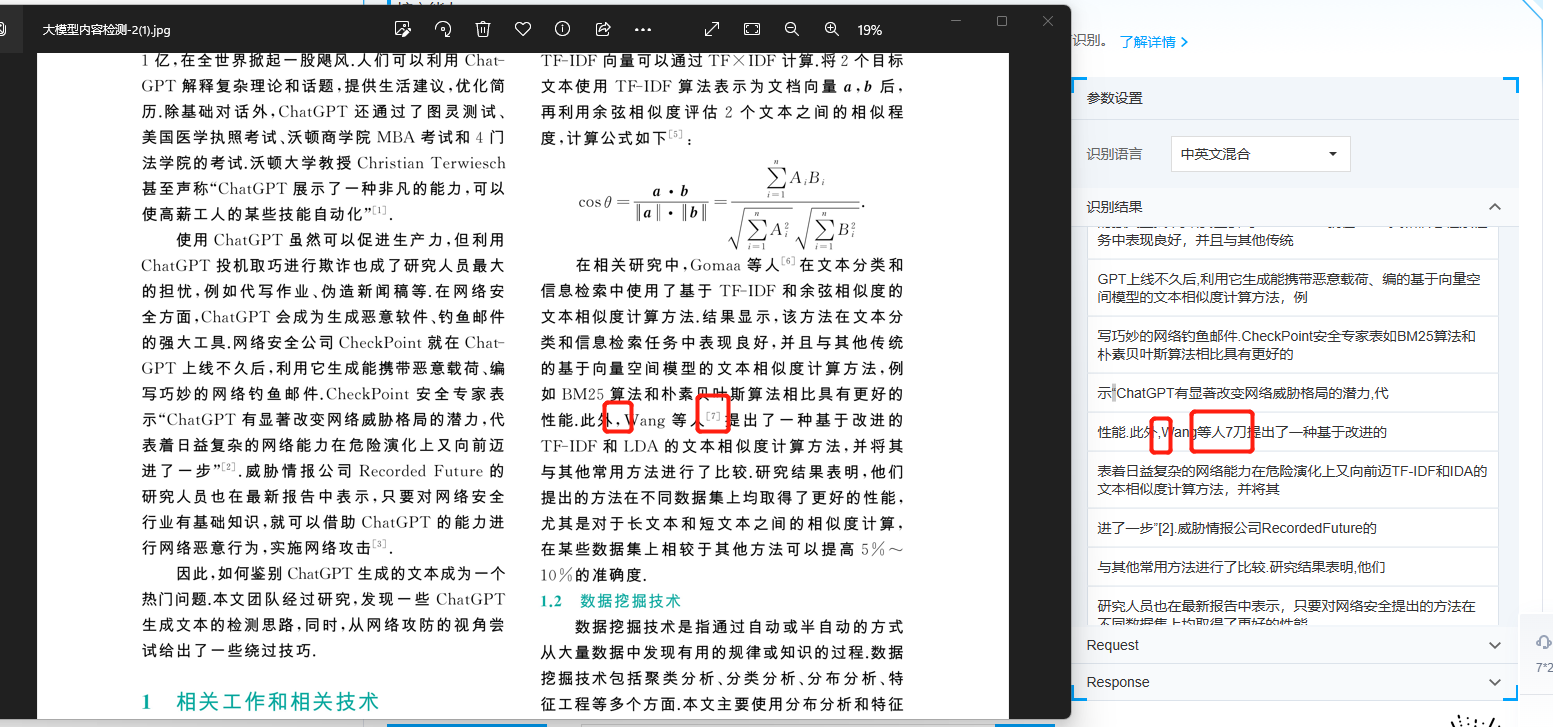The image size is (1553, 727).
Task: Open the three-dot See more menu
Action: coord(643,29)
